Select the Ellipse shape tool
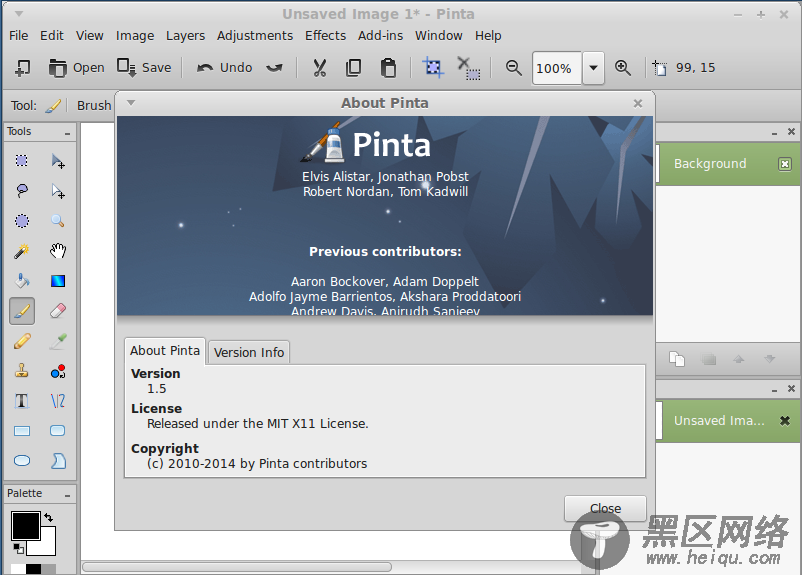Viewport: 802px width, 575px height. tap(21, 461)
